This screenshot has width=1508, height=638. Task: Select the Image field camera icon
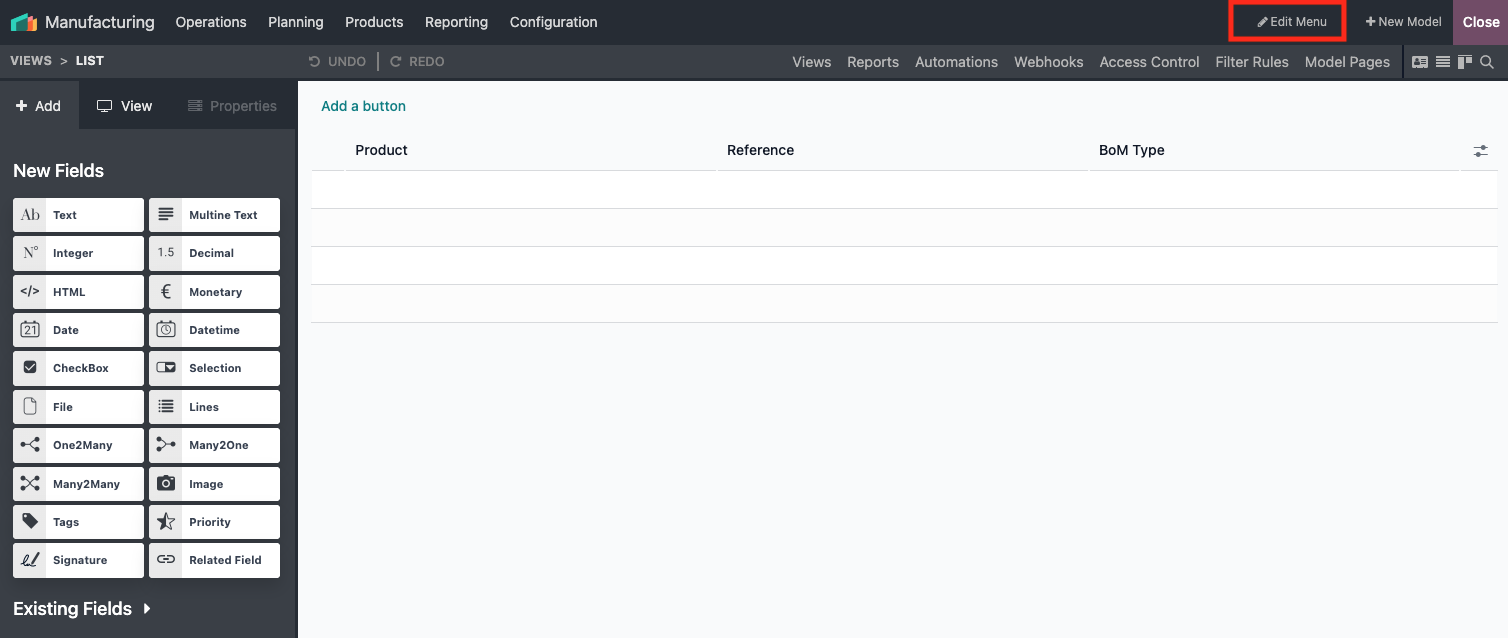pyautogui.click(x=166, y=484)
